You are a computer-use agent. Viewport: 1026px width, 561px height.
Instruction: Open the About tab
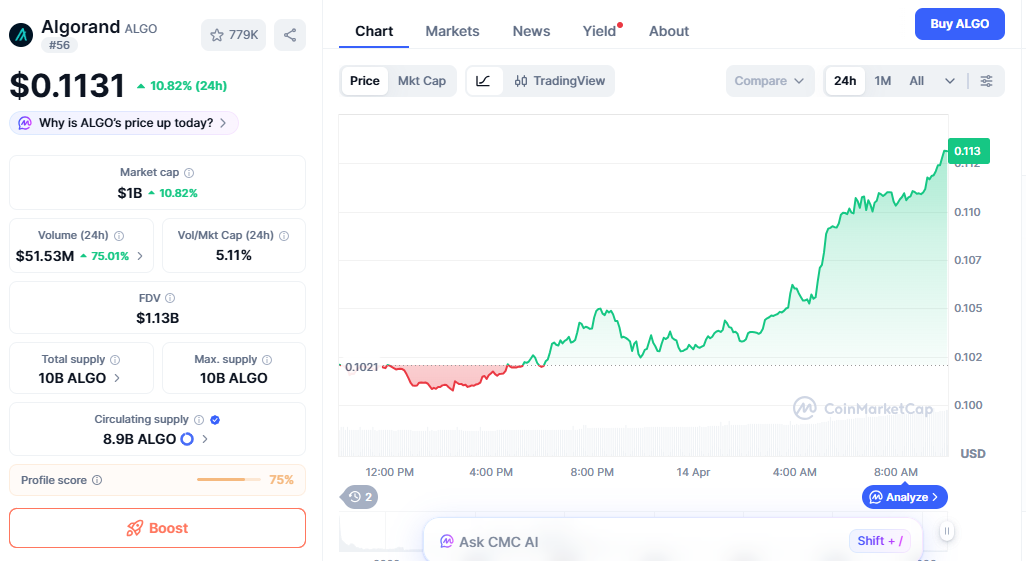click(x=669, y=31)
